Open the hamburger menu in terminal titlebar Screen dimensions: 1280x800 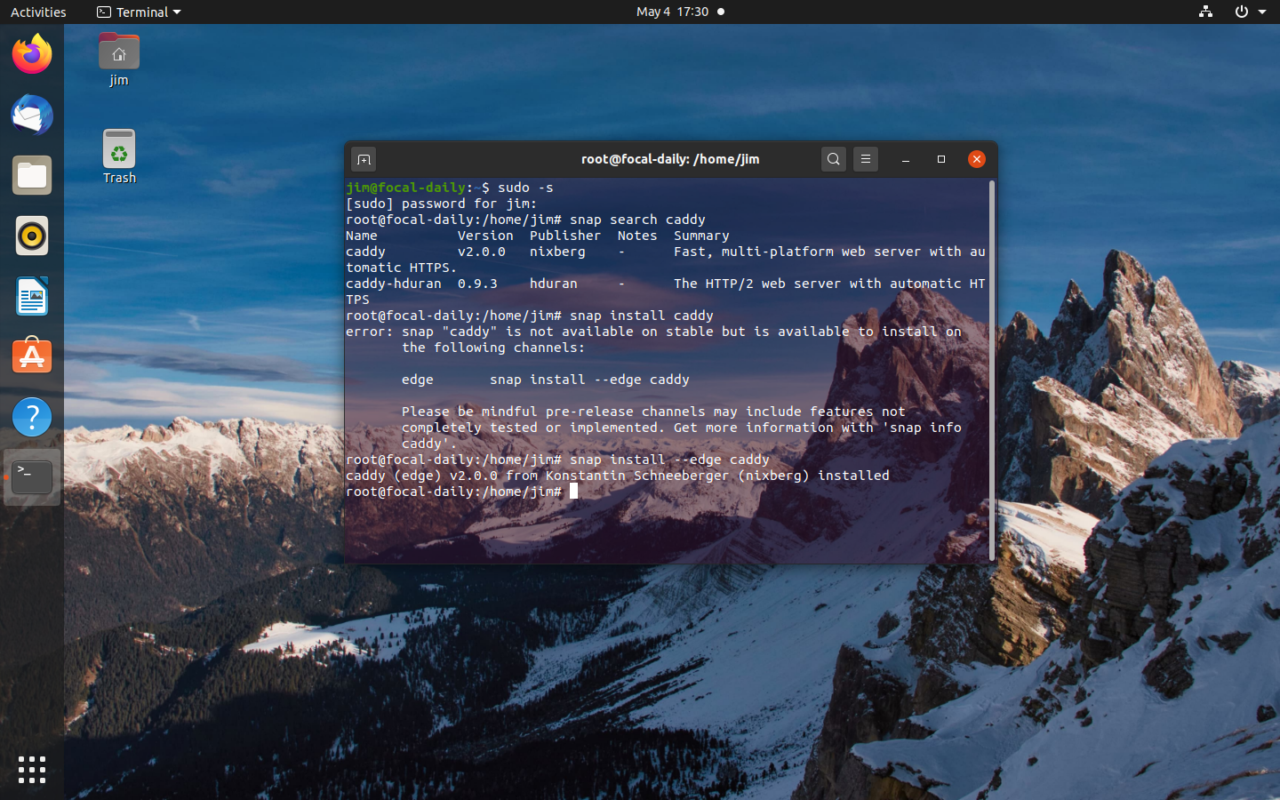pos(864,158)
